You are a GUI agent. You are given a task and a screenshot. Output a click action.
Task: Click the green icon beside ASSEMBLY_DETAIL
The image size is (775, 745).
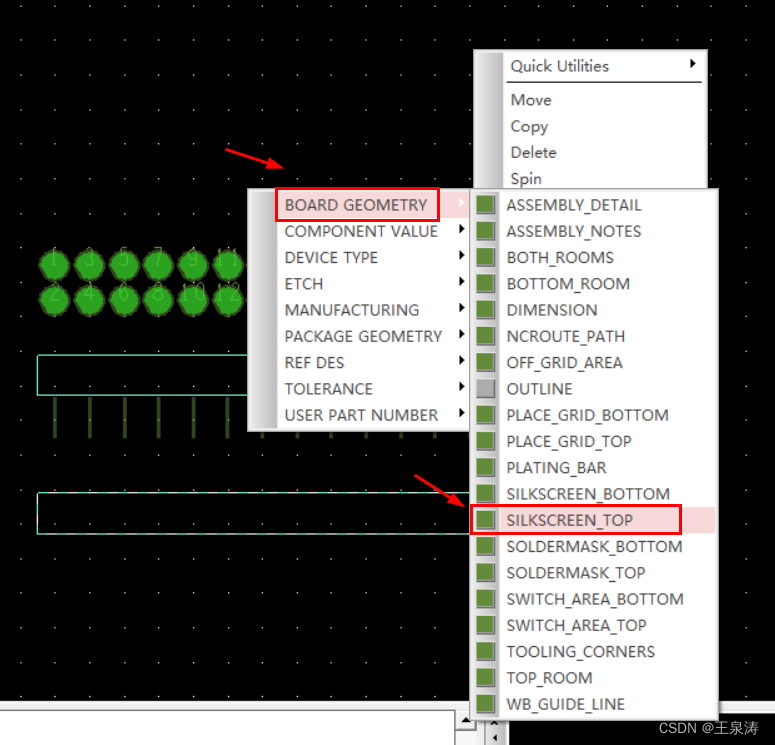pos(486,205)
